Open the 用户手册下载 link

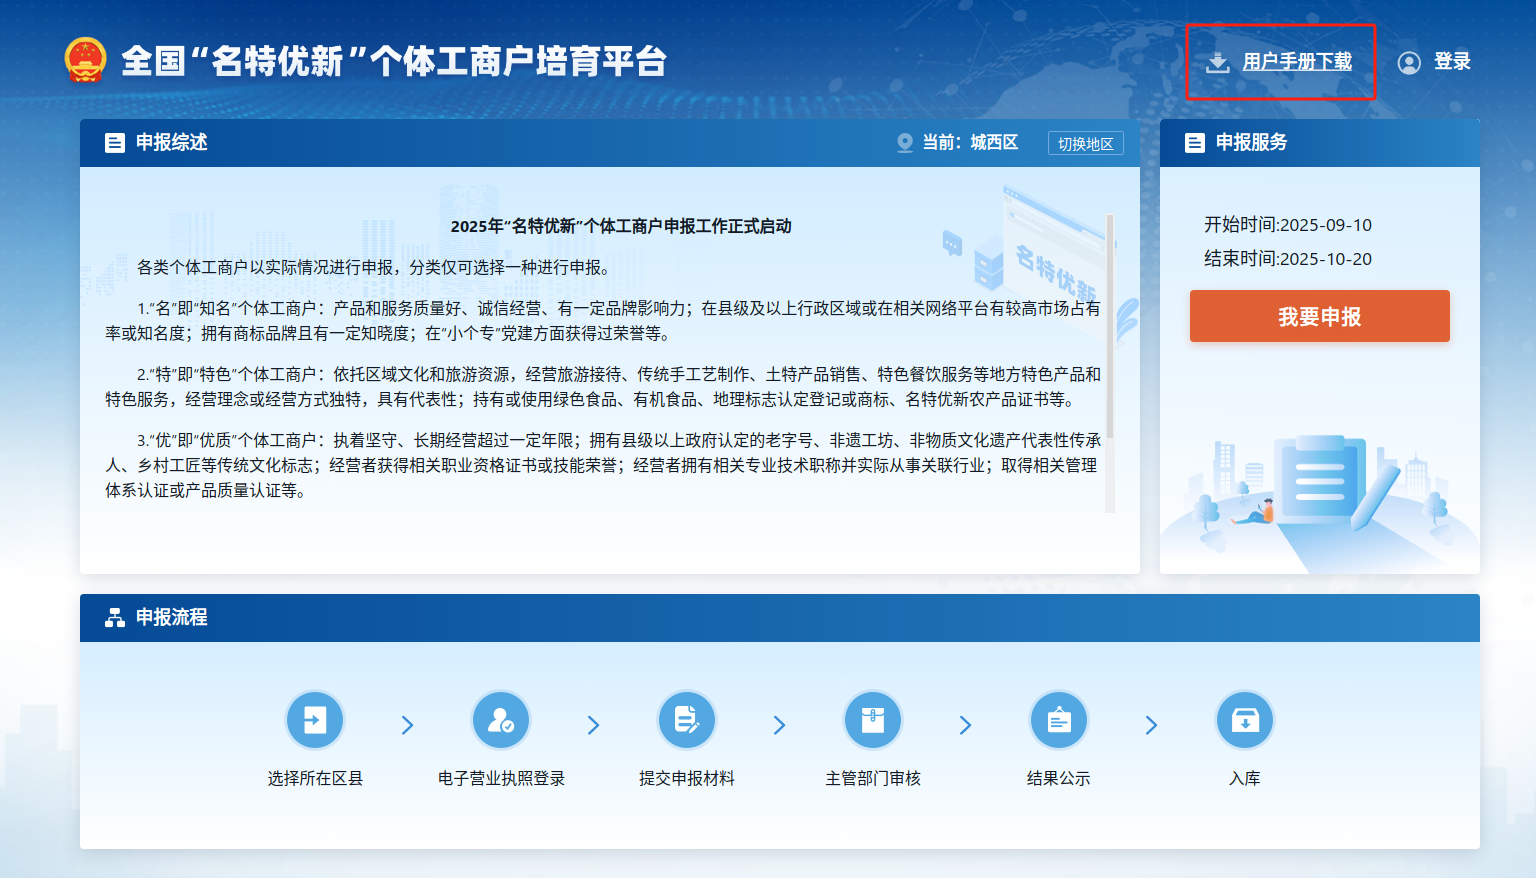click(x=1297, y=62)
